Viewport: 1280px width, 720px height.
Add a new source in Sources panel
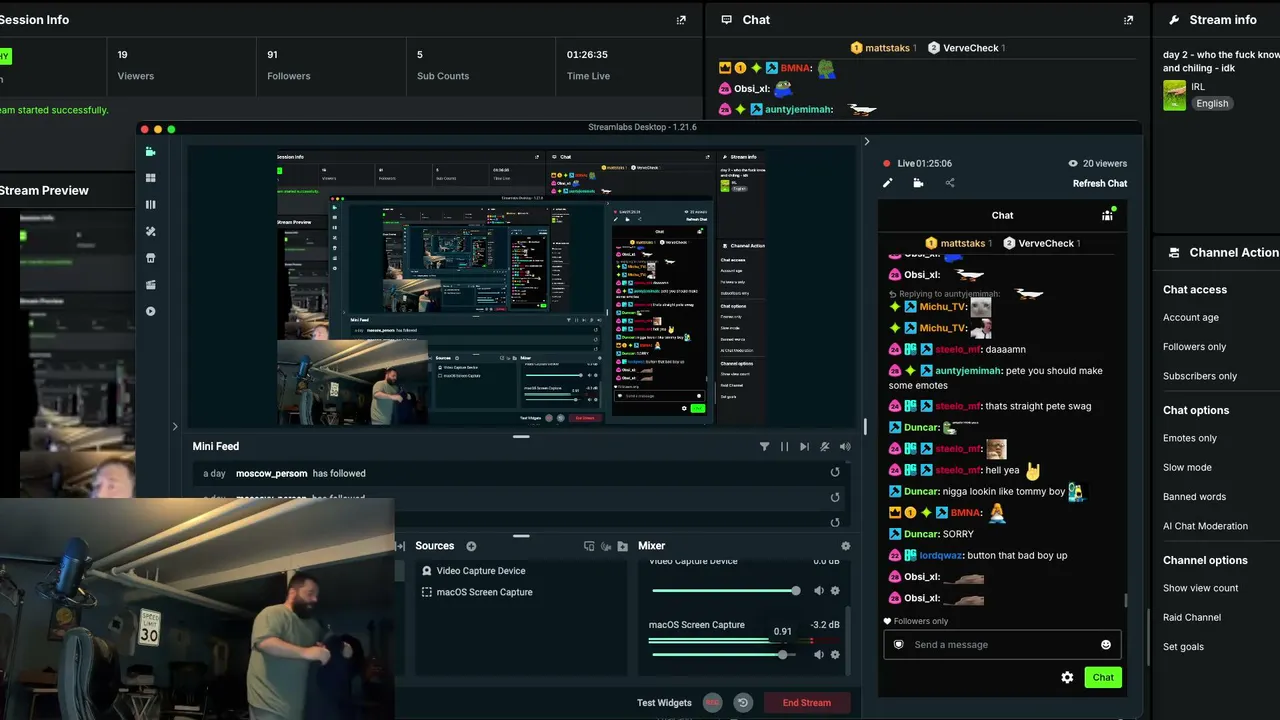[x=471, y=546]
